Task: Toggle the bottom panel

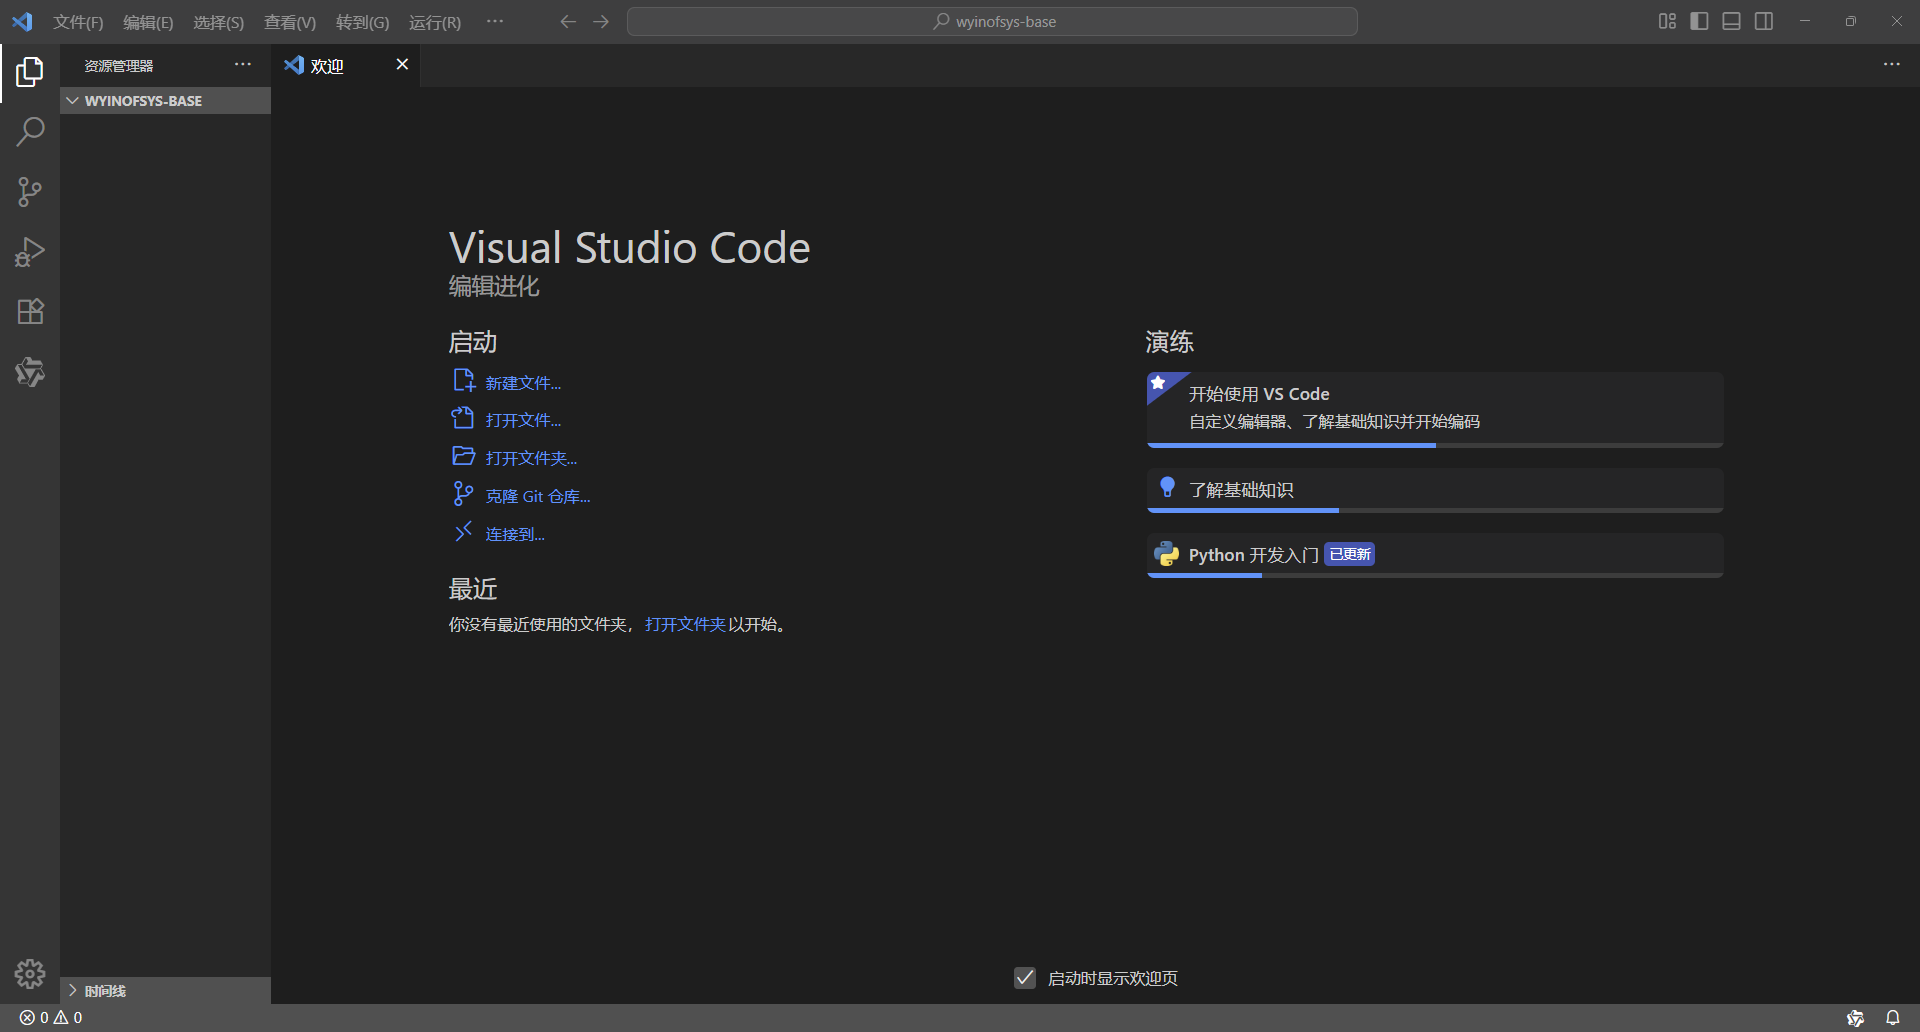Action: [1732, 21]
